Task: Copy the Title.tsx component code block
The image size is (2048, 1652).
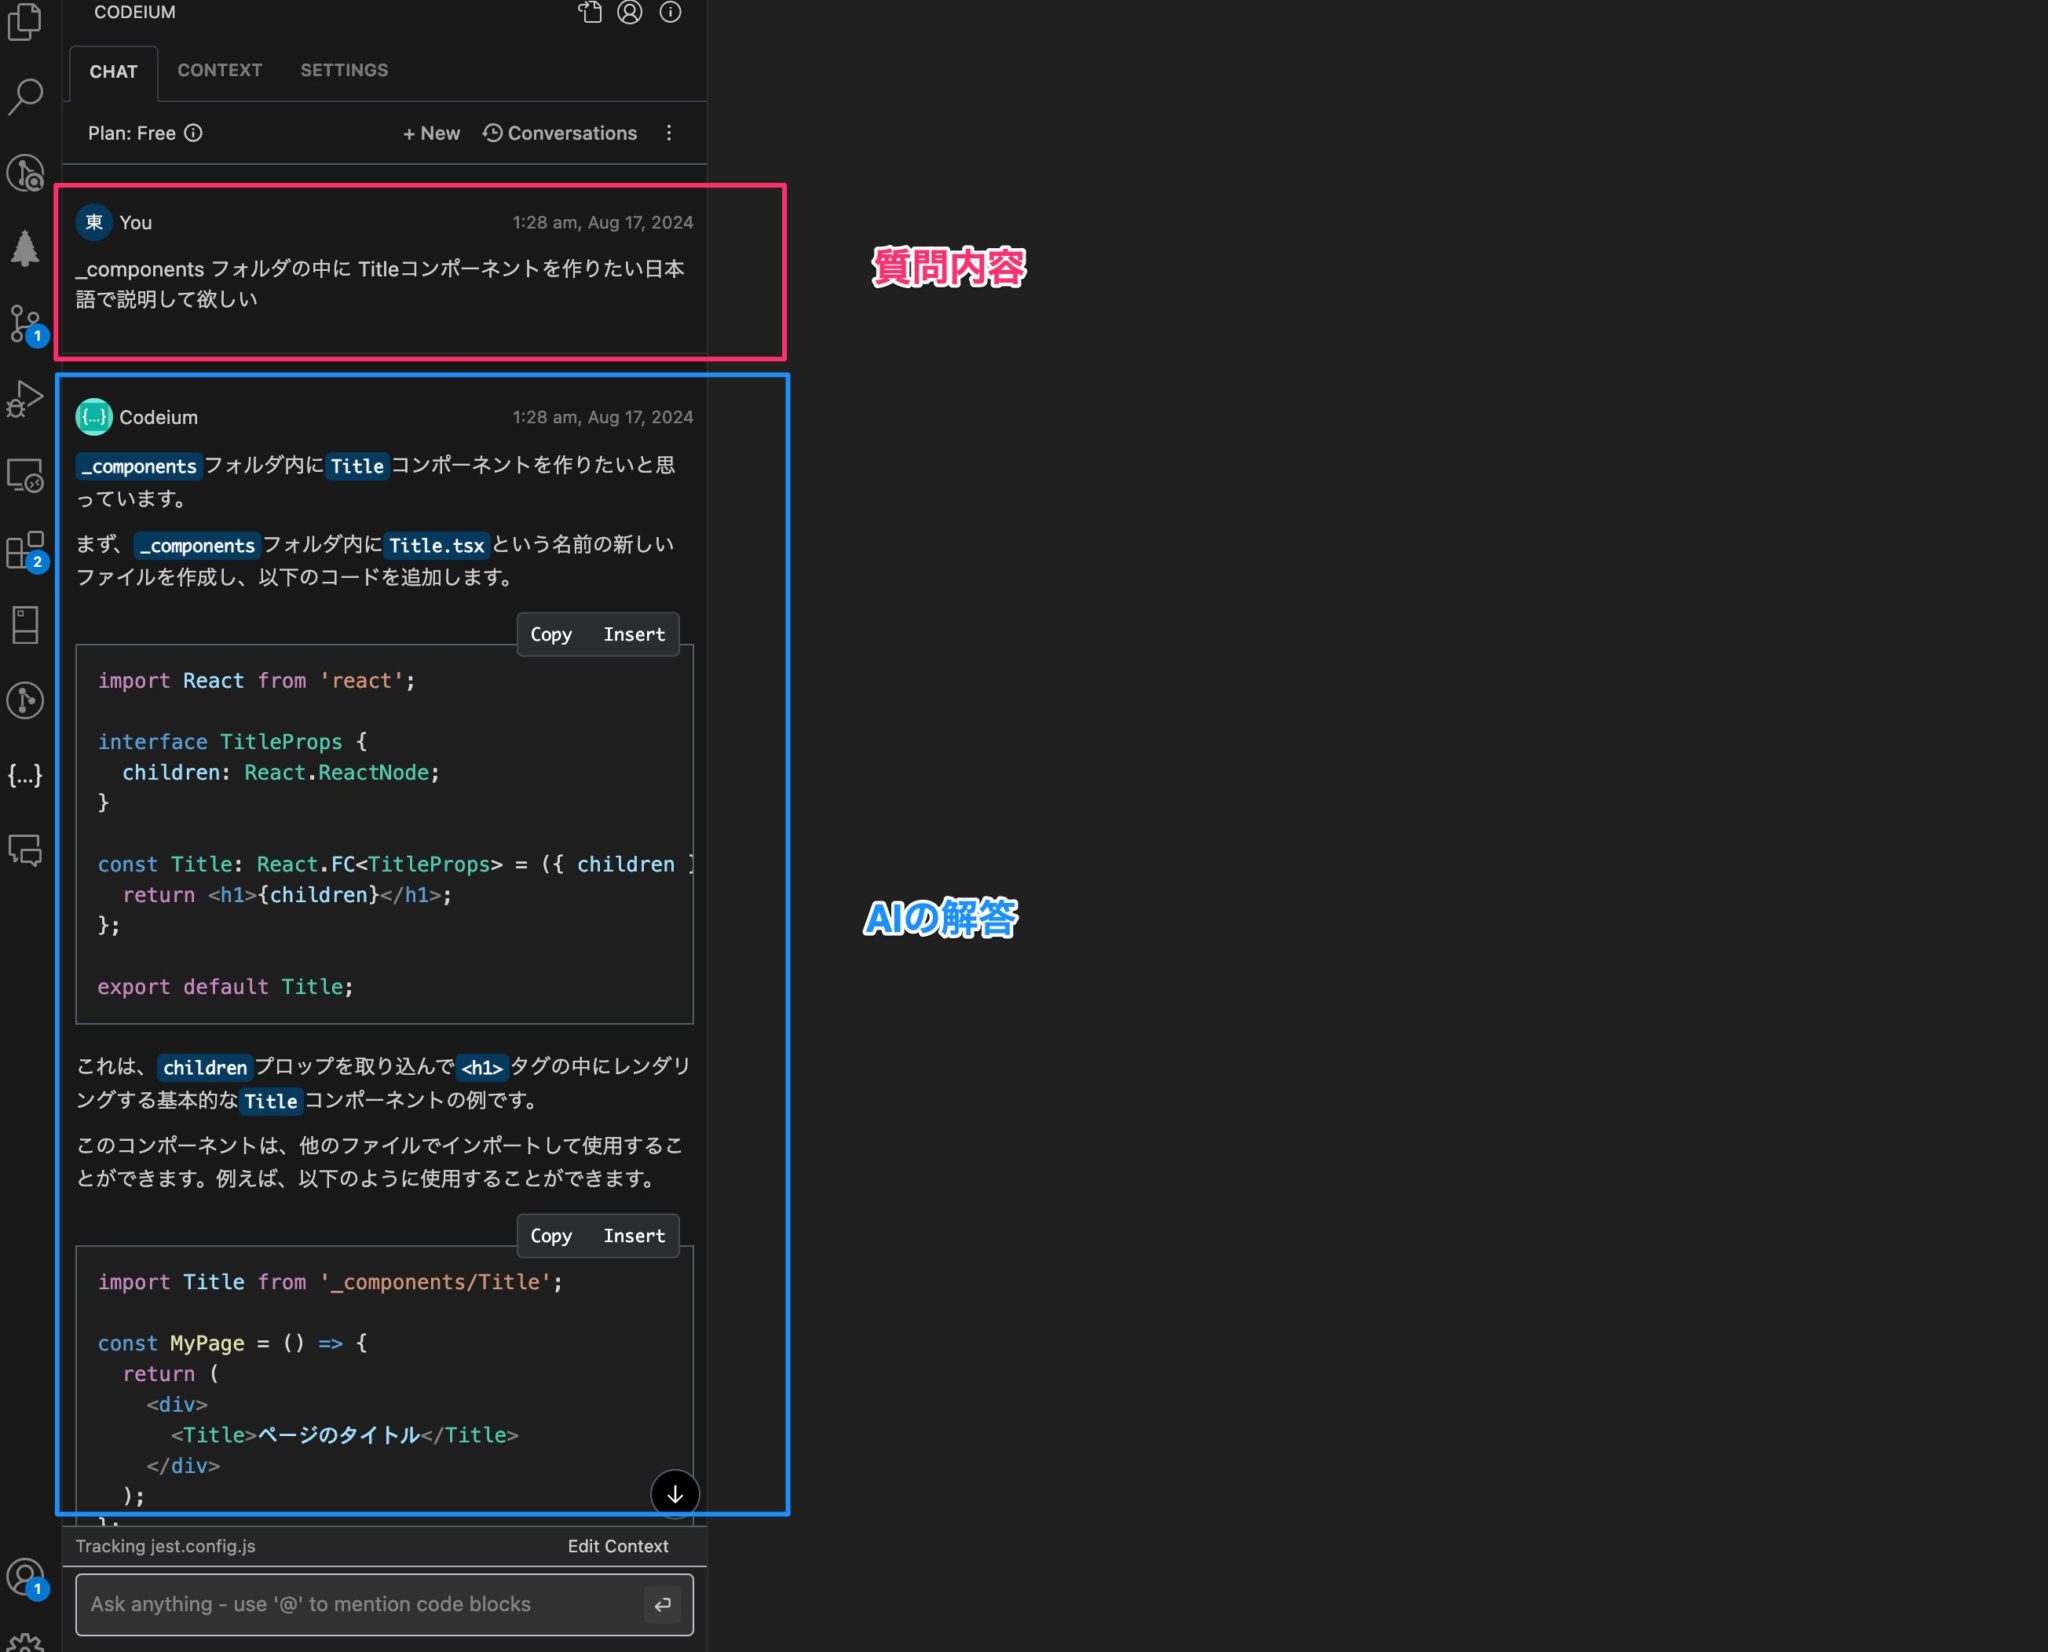Action: coord(551,634)
